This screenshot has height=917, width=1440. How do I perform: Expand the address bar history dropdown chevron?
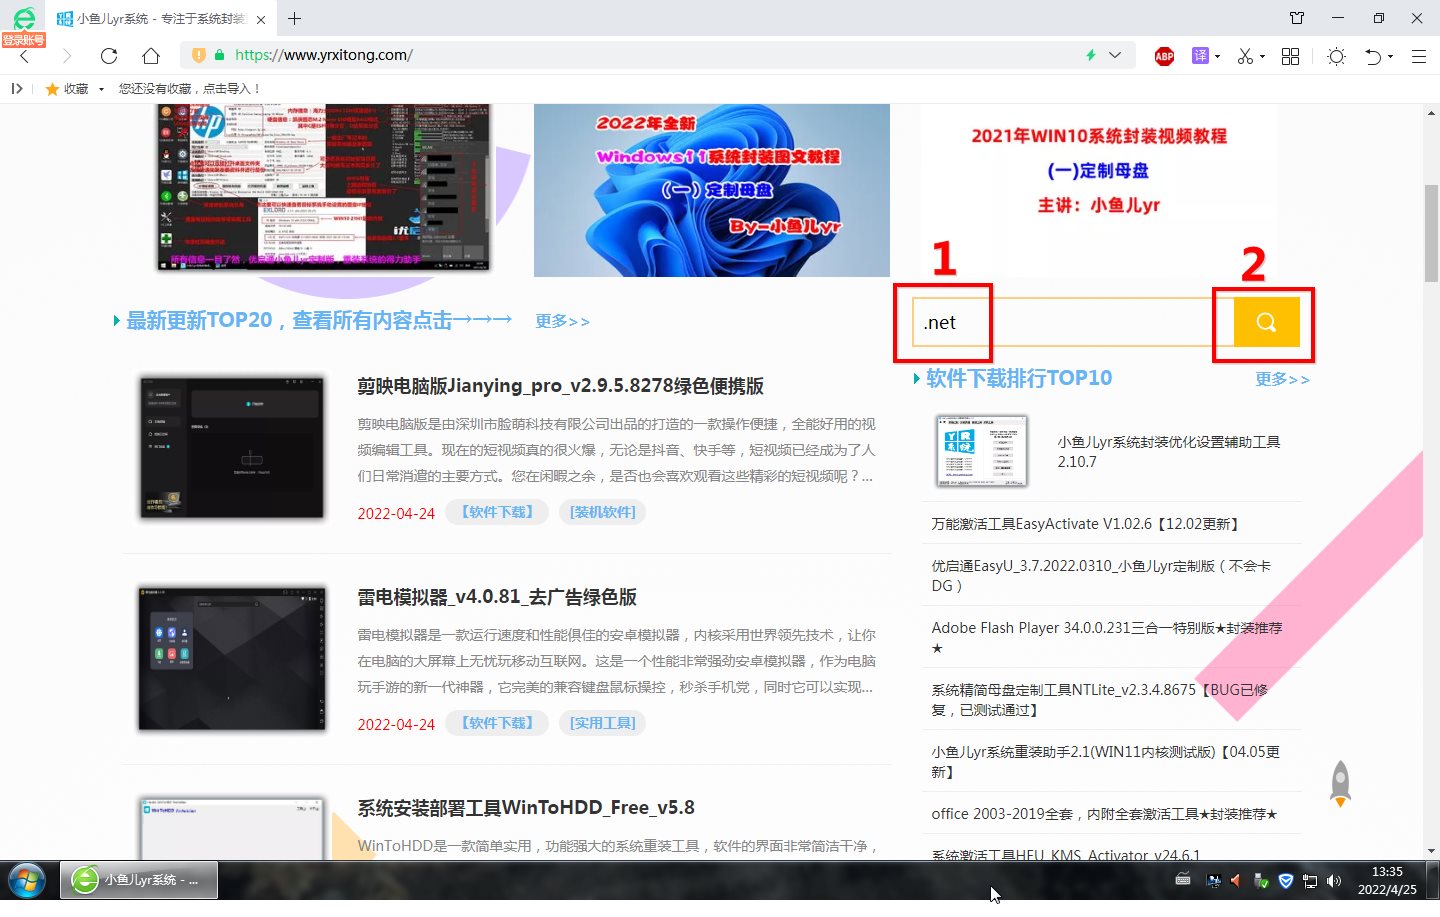[x=1115, y=55]
